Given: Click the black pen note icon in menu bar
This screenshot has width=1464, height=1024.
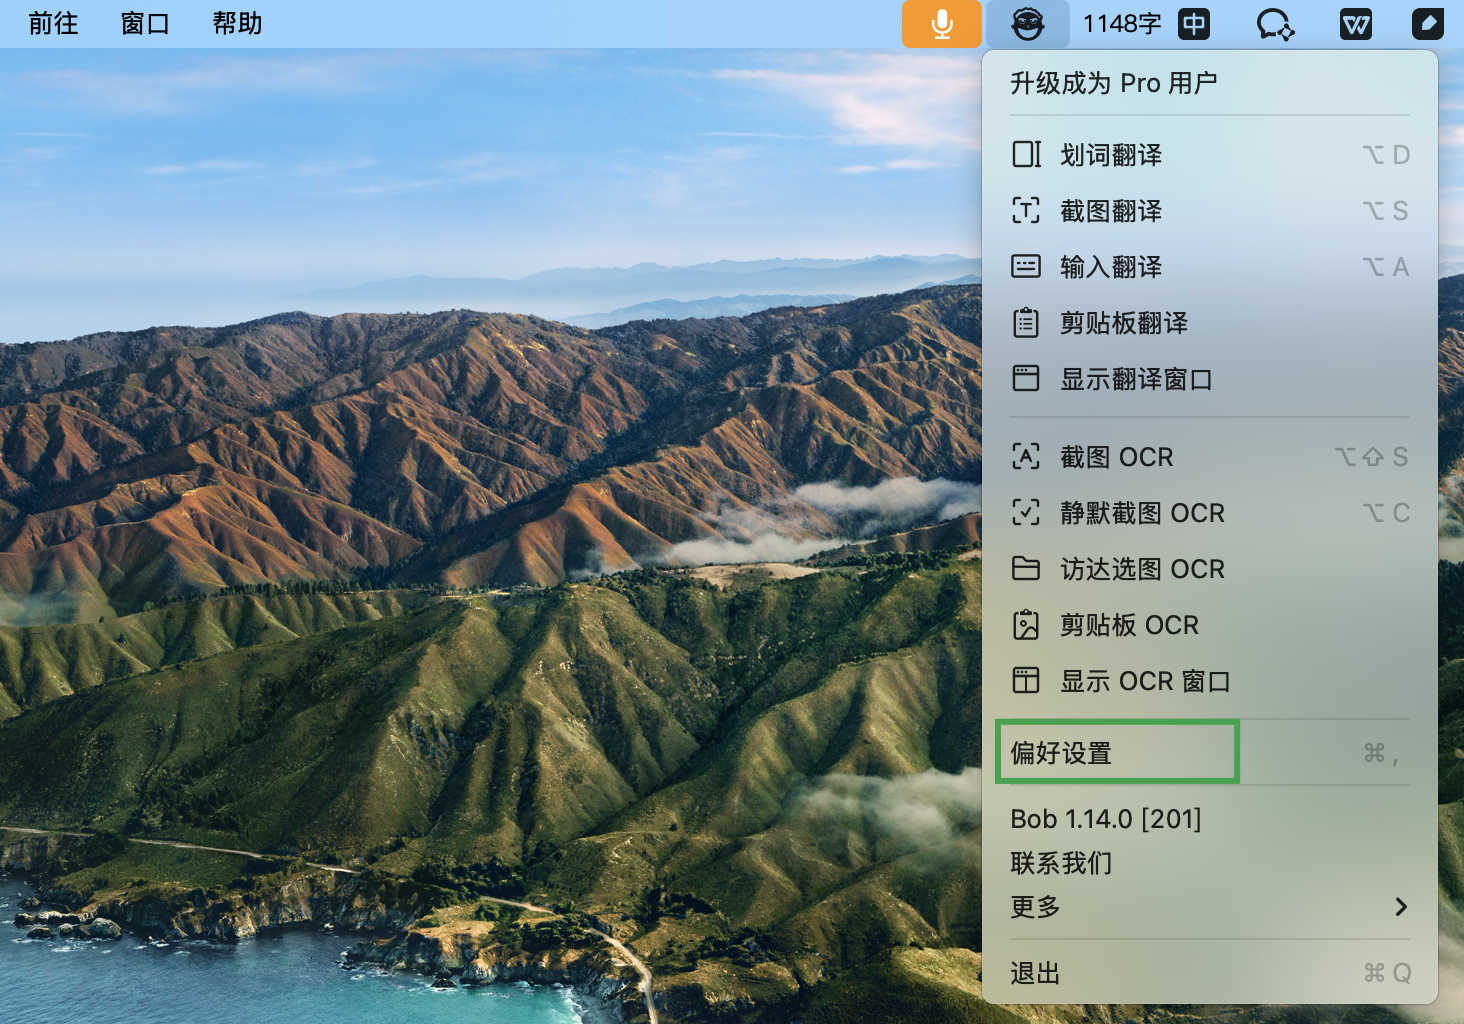Looking at the screenshot, I should coord(1427,23).
